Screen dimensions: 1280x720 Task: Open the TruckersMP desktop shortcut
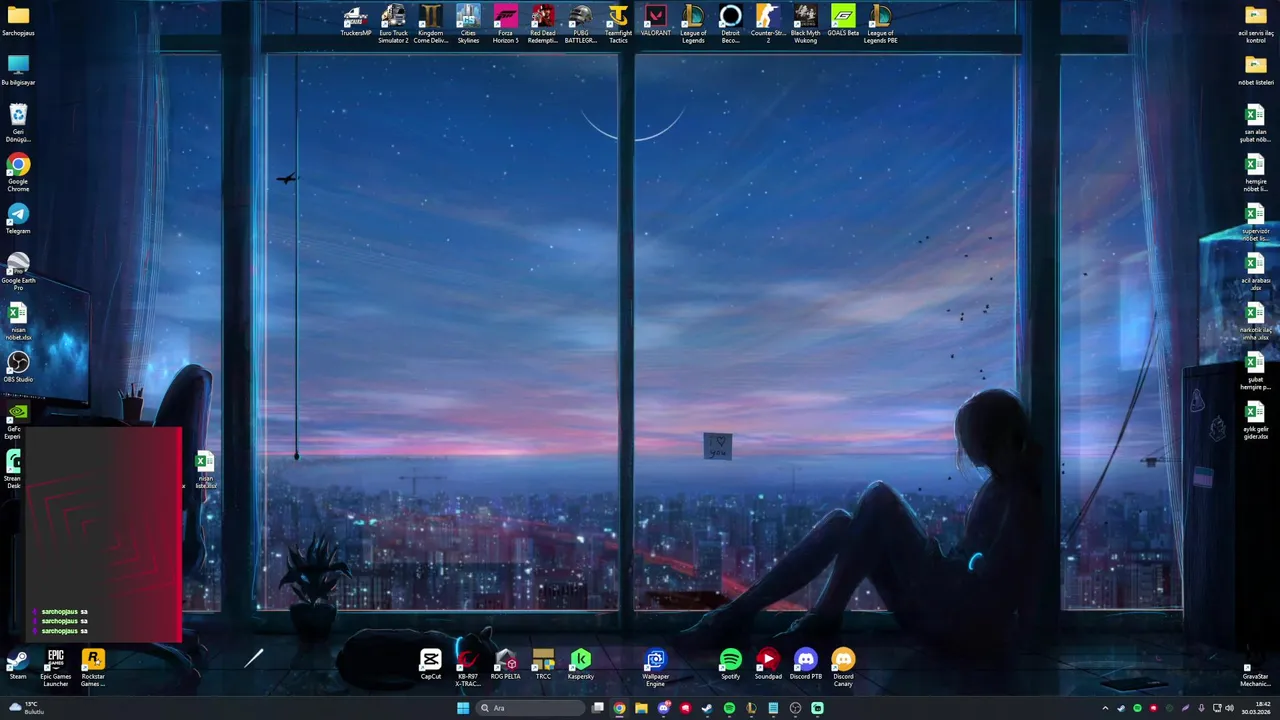[356, 22]
